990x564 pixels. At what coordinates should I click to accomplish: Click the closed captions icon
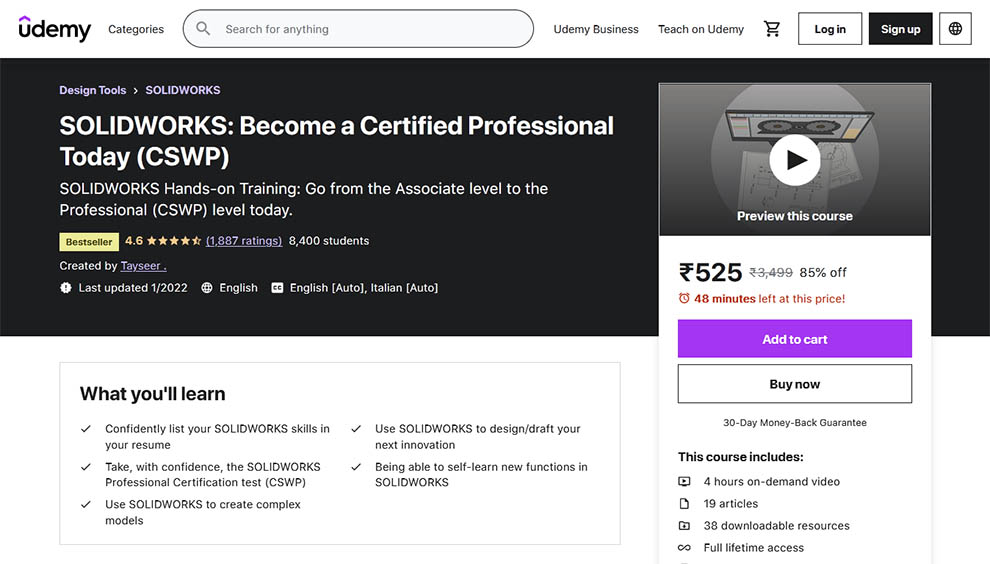click(277, 288)
